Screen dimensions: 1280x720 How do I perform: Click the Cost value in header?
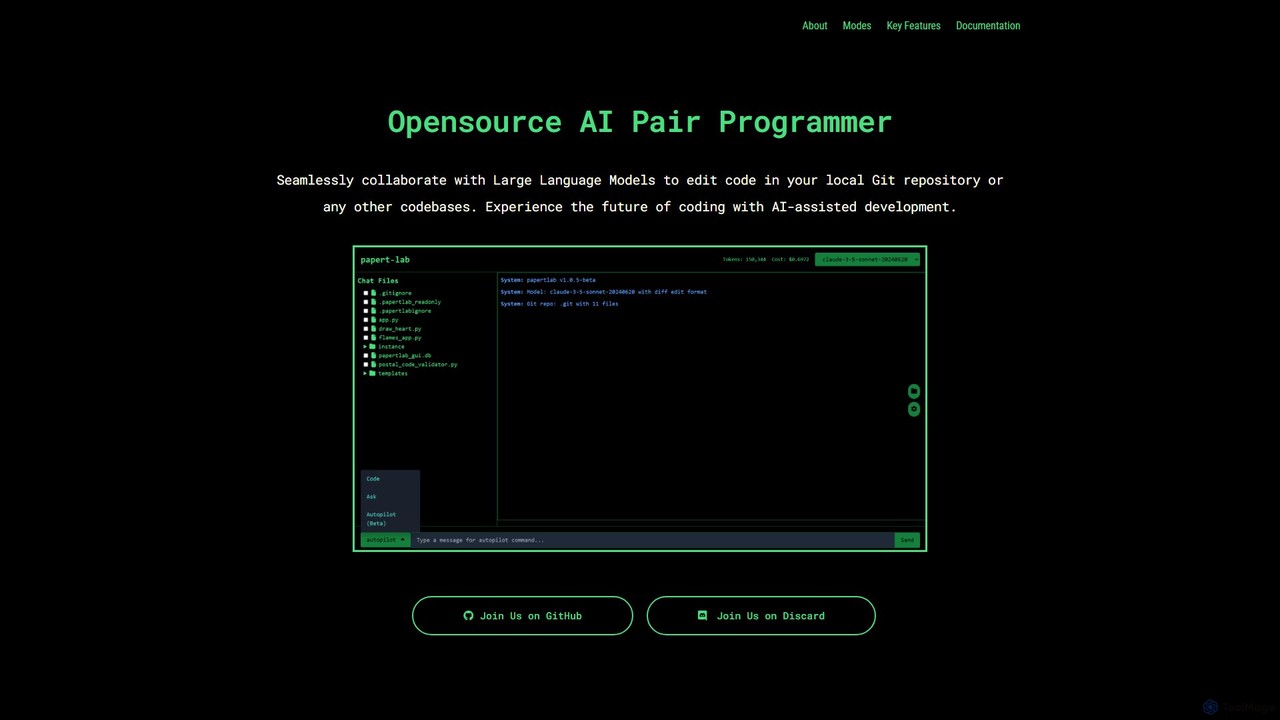[x=790, y=259]
